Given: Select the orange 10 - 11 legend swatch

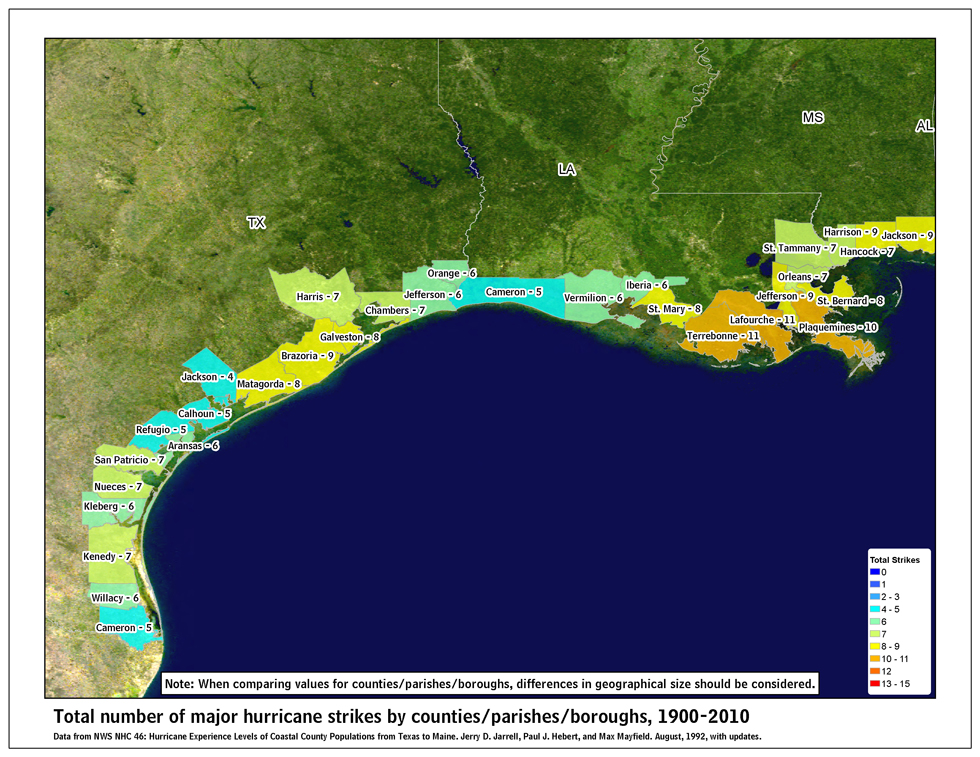Looking at the screenshot, I should click(x=875, y=658).
